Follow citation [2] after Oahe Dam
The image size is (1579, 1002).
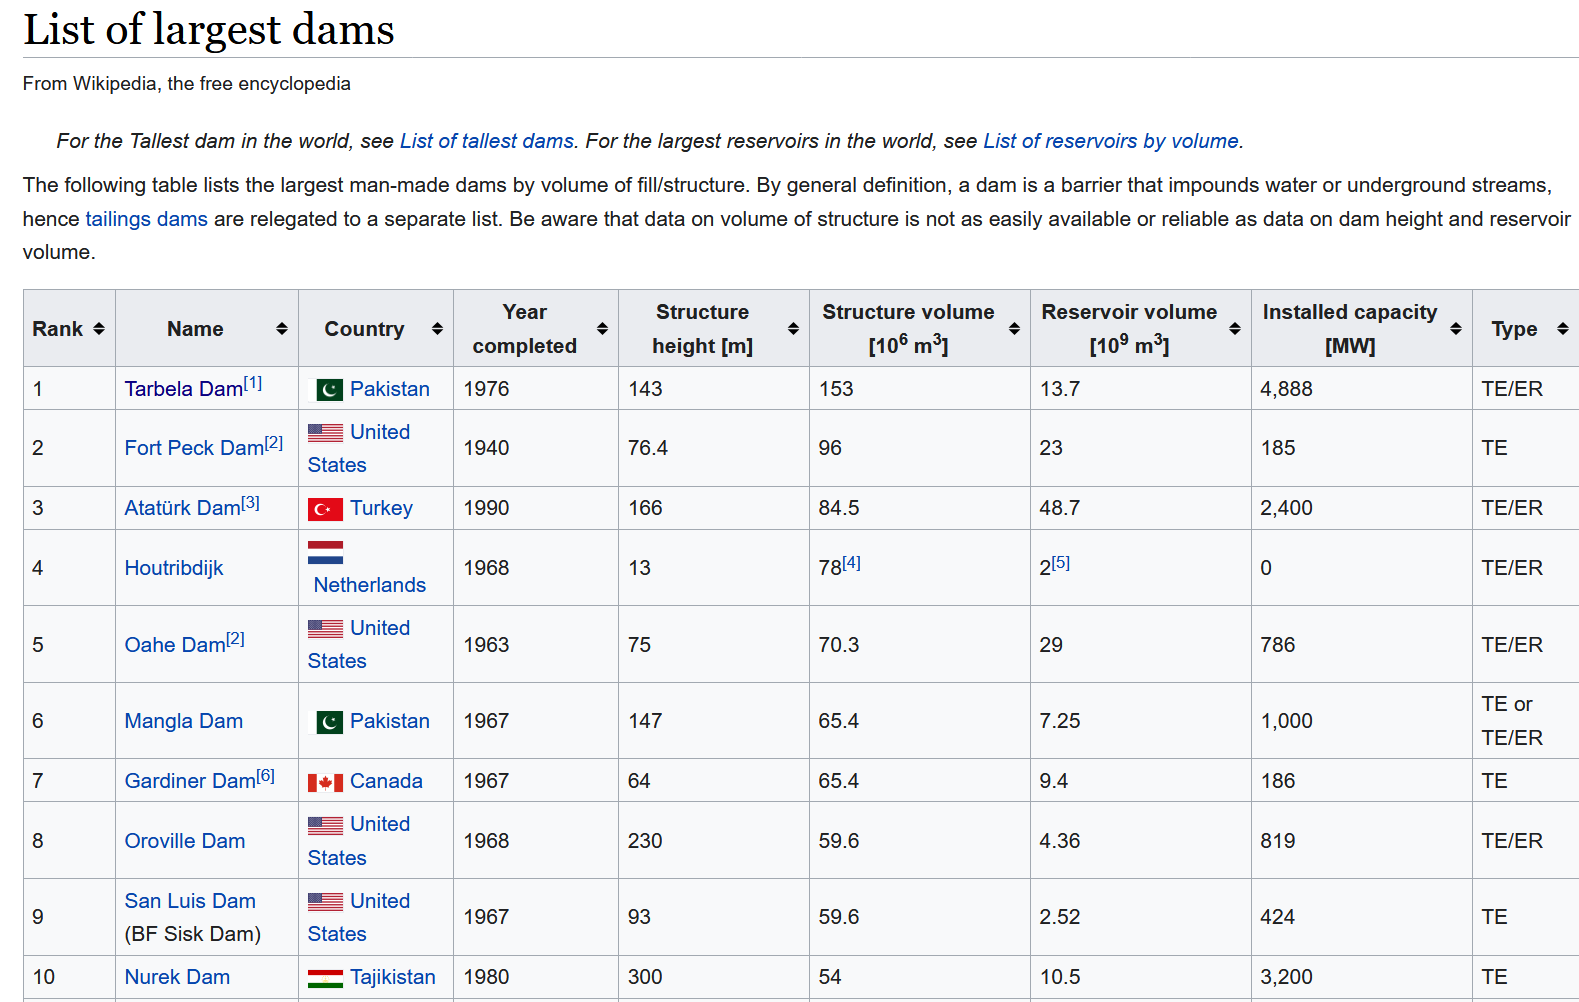(235, 638)
